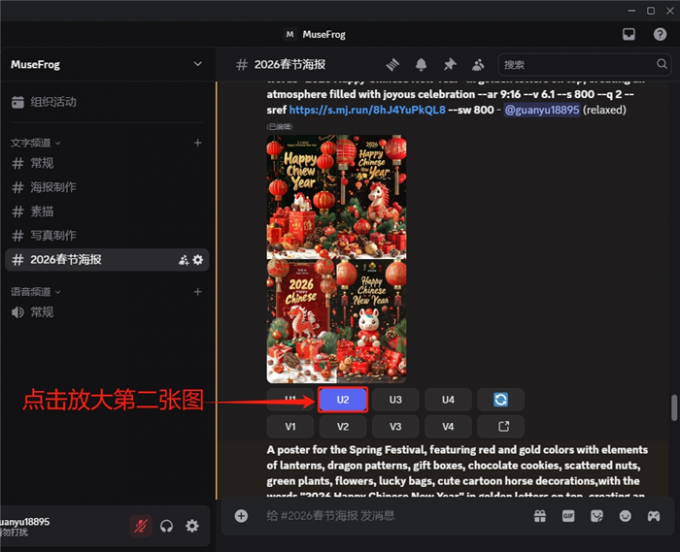Open the 海报制作 channel
Viewport: 680px width, 552px height.
[107, 187]
